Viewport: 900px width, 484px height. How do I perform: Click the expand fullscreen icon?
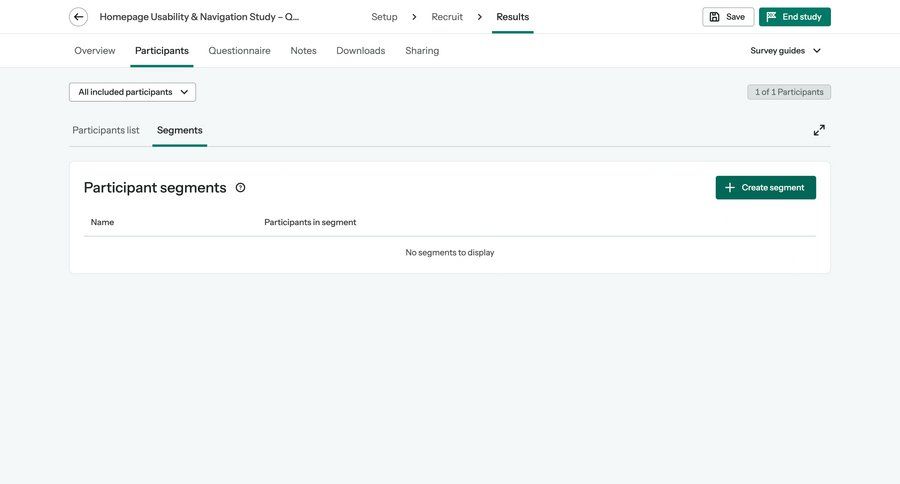point(819,130)
